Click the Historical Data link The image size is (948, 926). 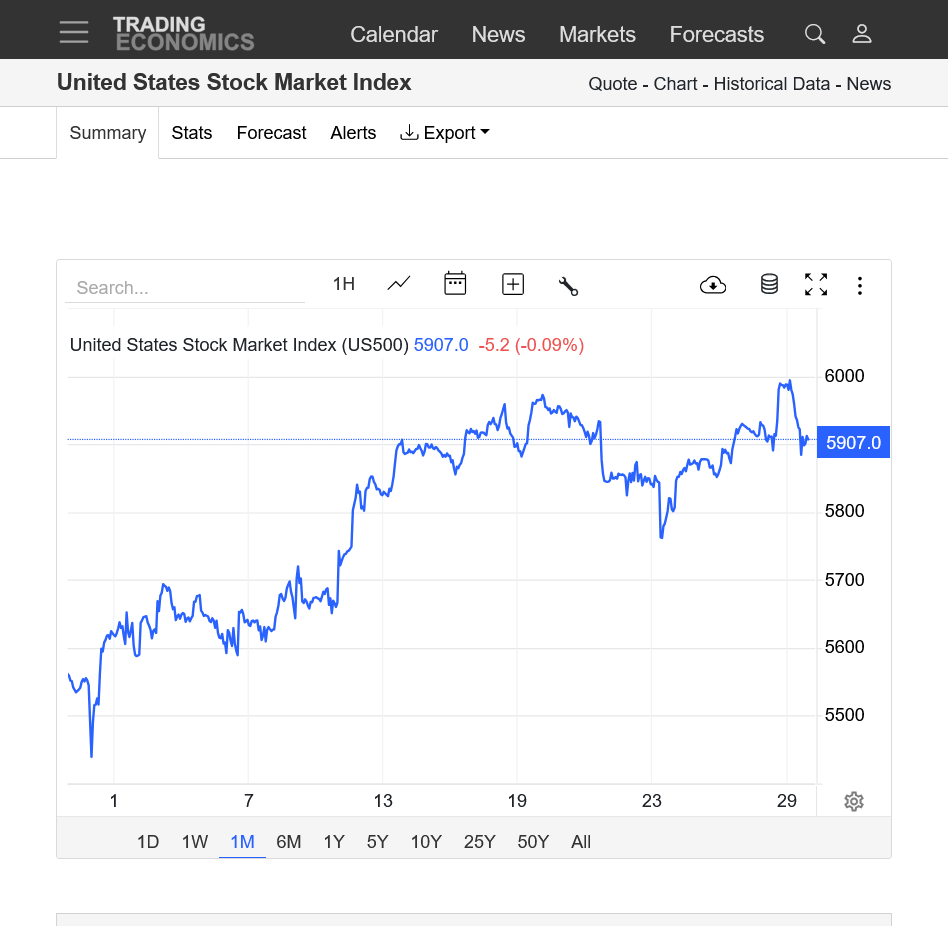pyautogui.click(x=771, y=83)
